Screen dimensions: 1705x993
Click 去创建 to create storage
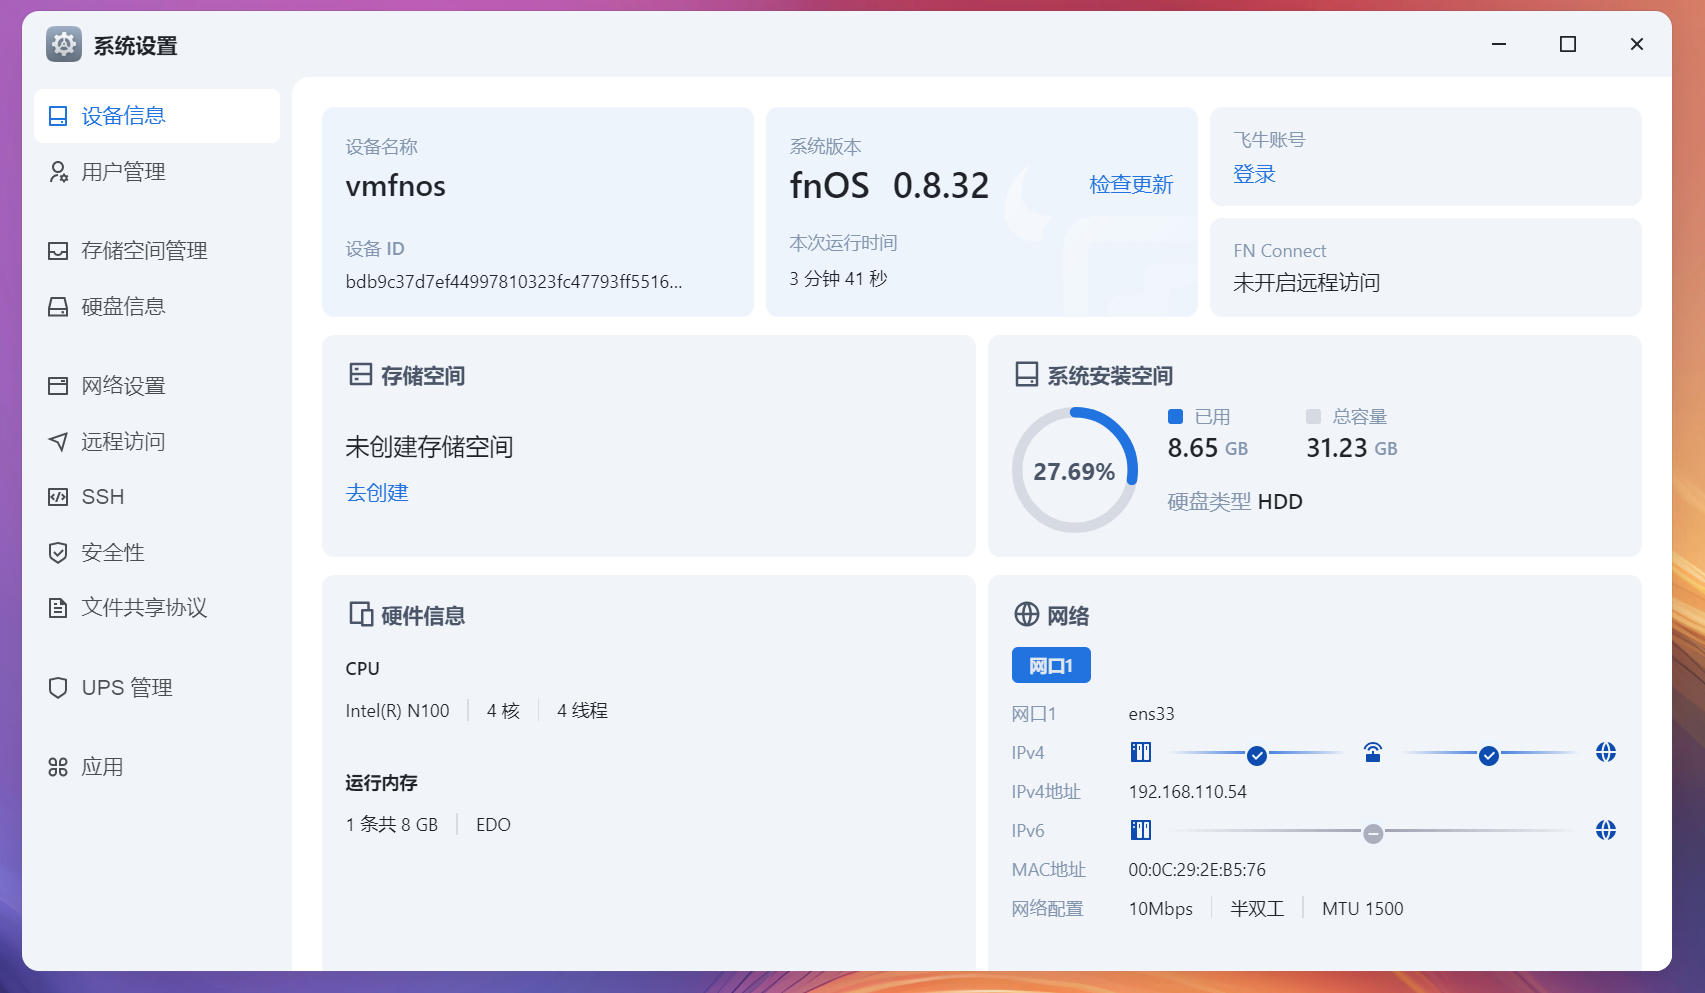tap(377, 493)
